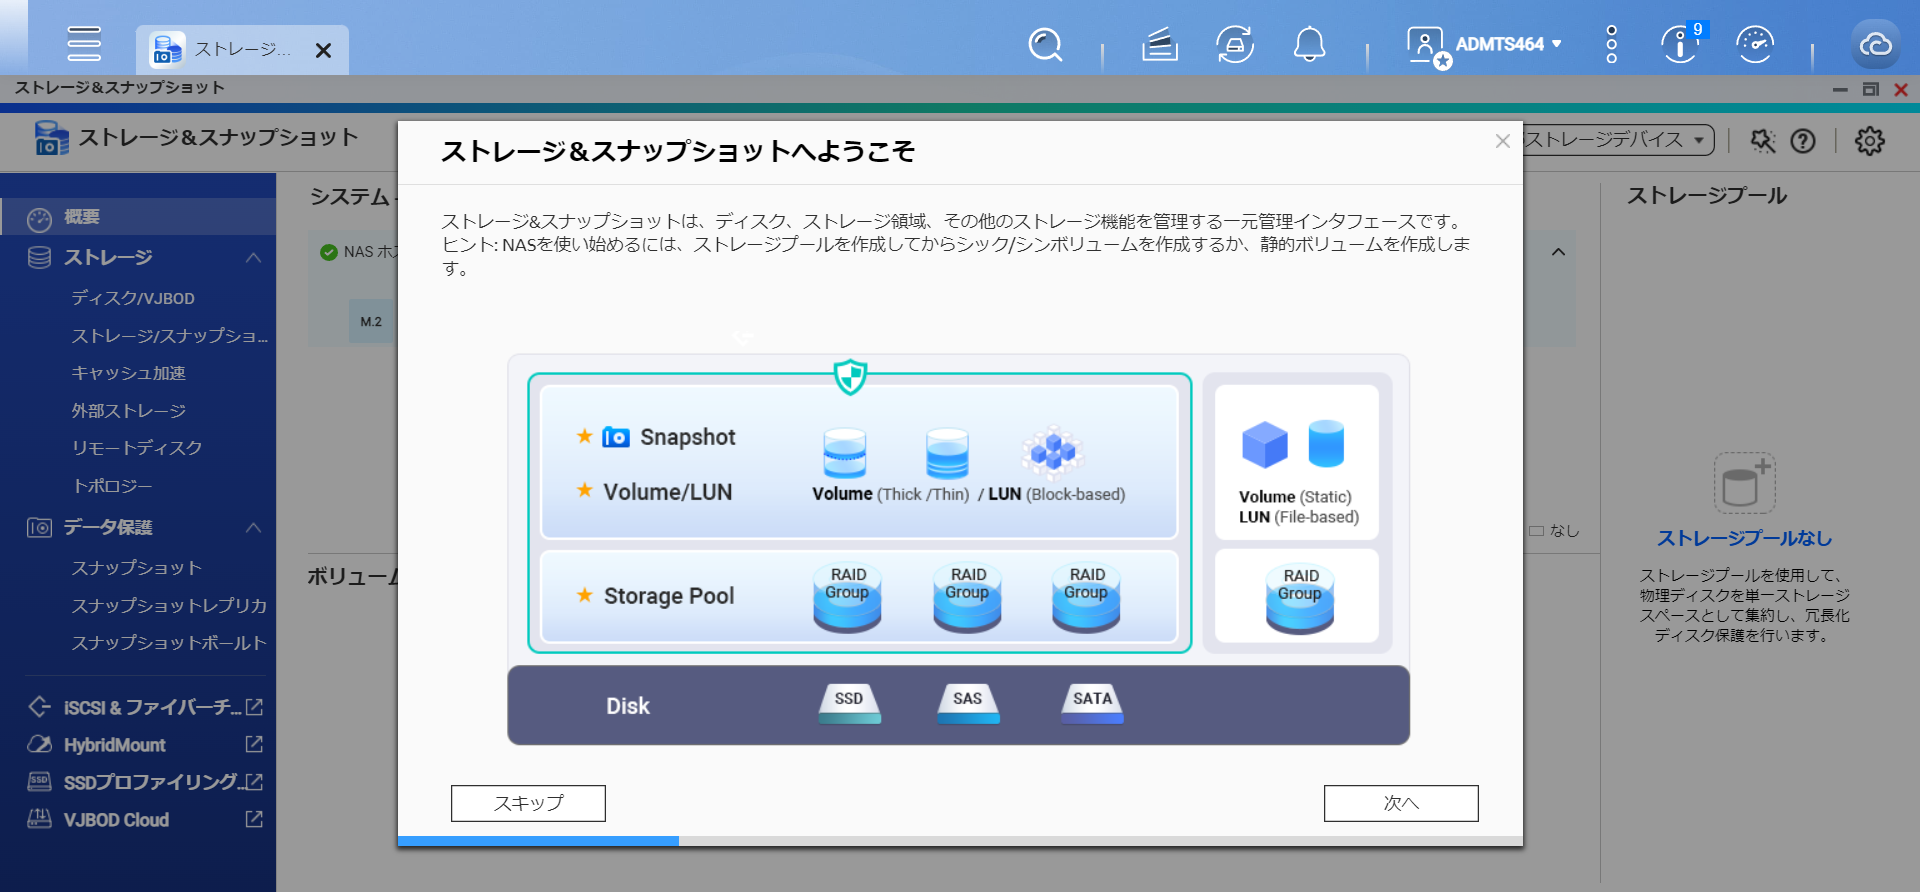Open background tasks icon
This screenshot has height=892, width=1920.
pyautogui.click(x=1160, y=45)
